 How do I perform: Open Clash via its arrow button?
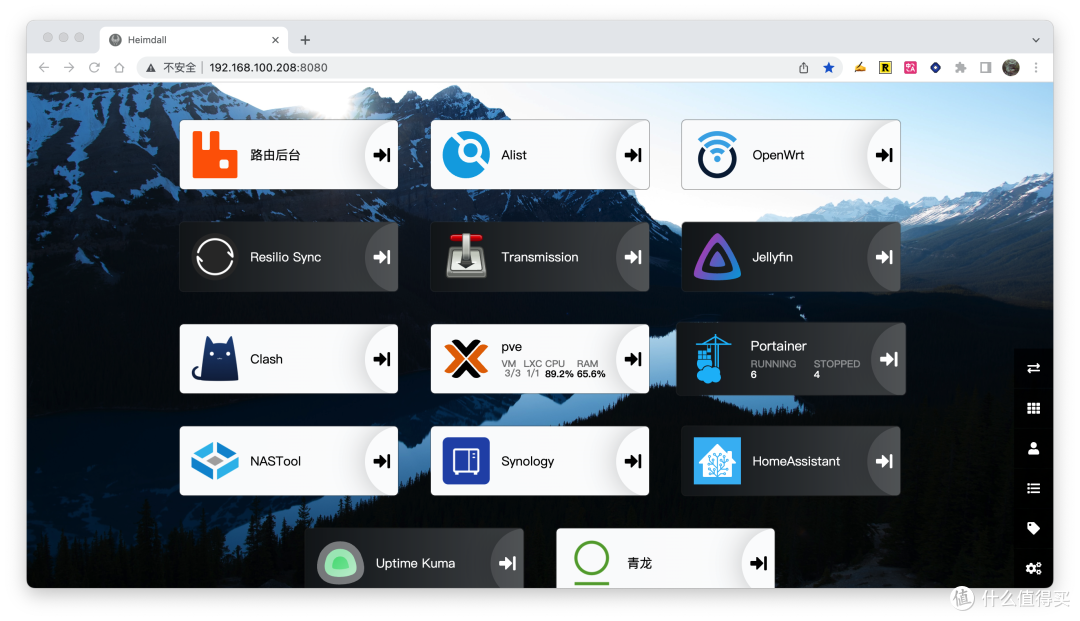382,359
